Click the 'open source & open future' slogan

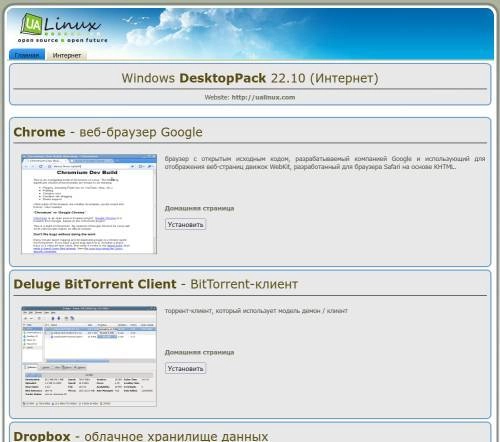point(63,40)
